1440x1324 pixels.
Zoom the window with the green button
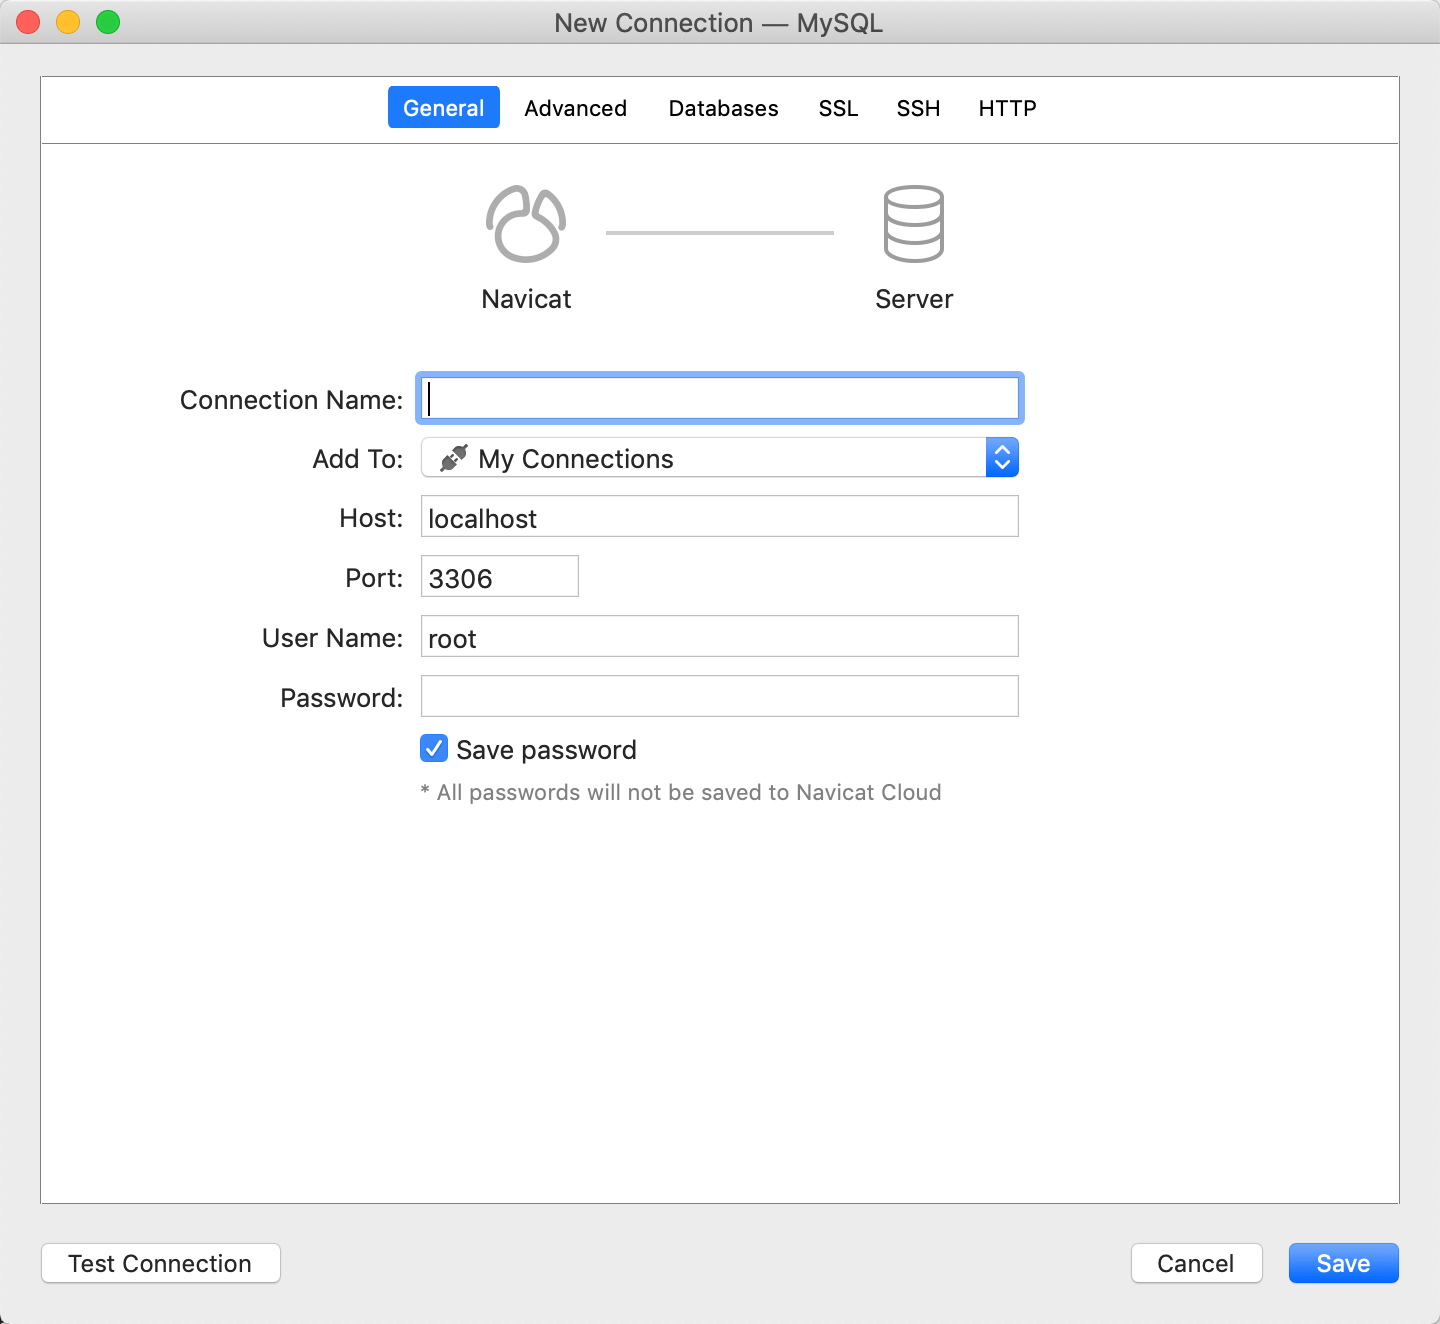(x=108, y=22)
